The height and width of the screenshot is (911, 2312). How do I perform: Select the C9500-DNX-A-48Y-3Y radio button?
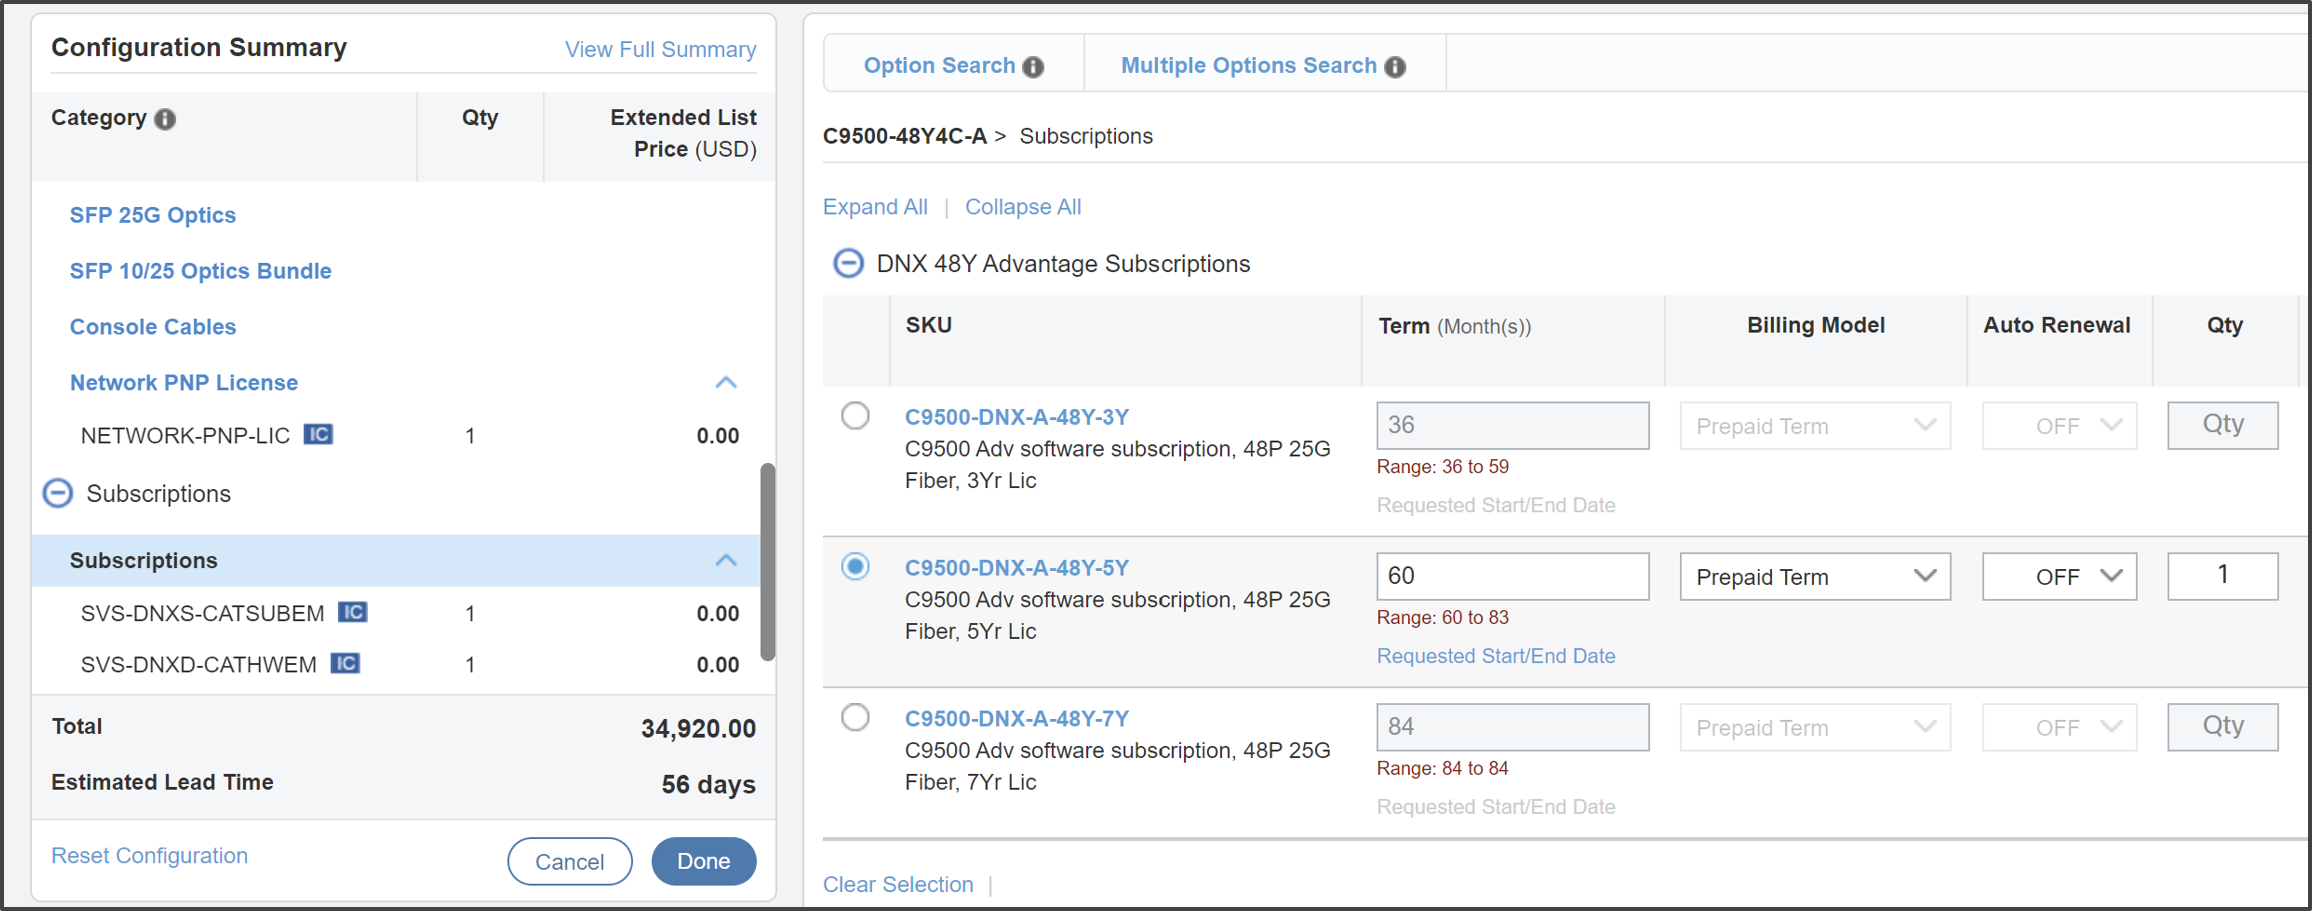pos(855,415)
